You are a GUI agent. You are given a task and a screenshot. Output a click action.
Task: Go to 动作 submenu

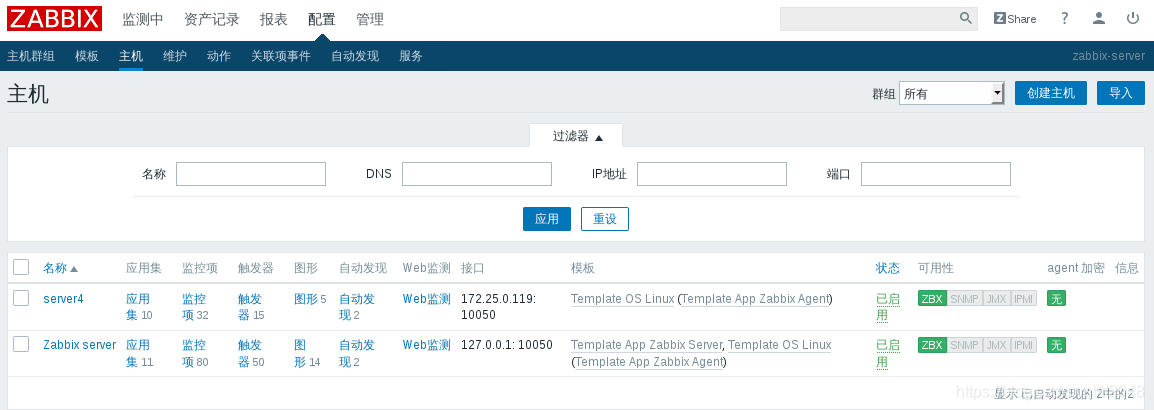[219, 56]
